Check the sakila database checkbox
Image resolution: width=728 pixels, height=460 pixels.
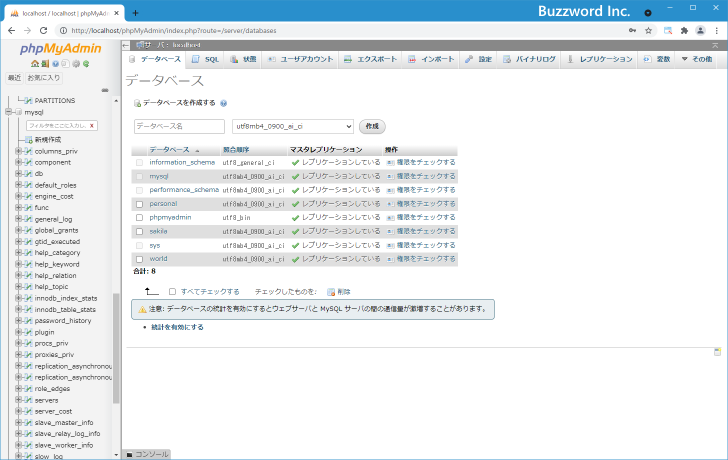click(139, 232)
